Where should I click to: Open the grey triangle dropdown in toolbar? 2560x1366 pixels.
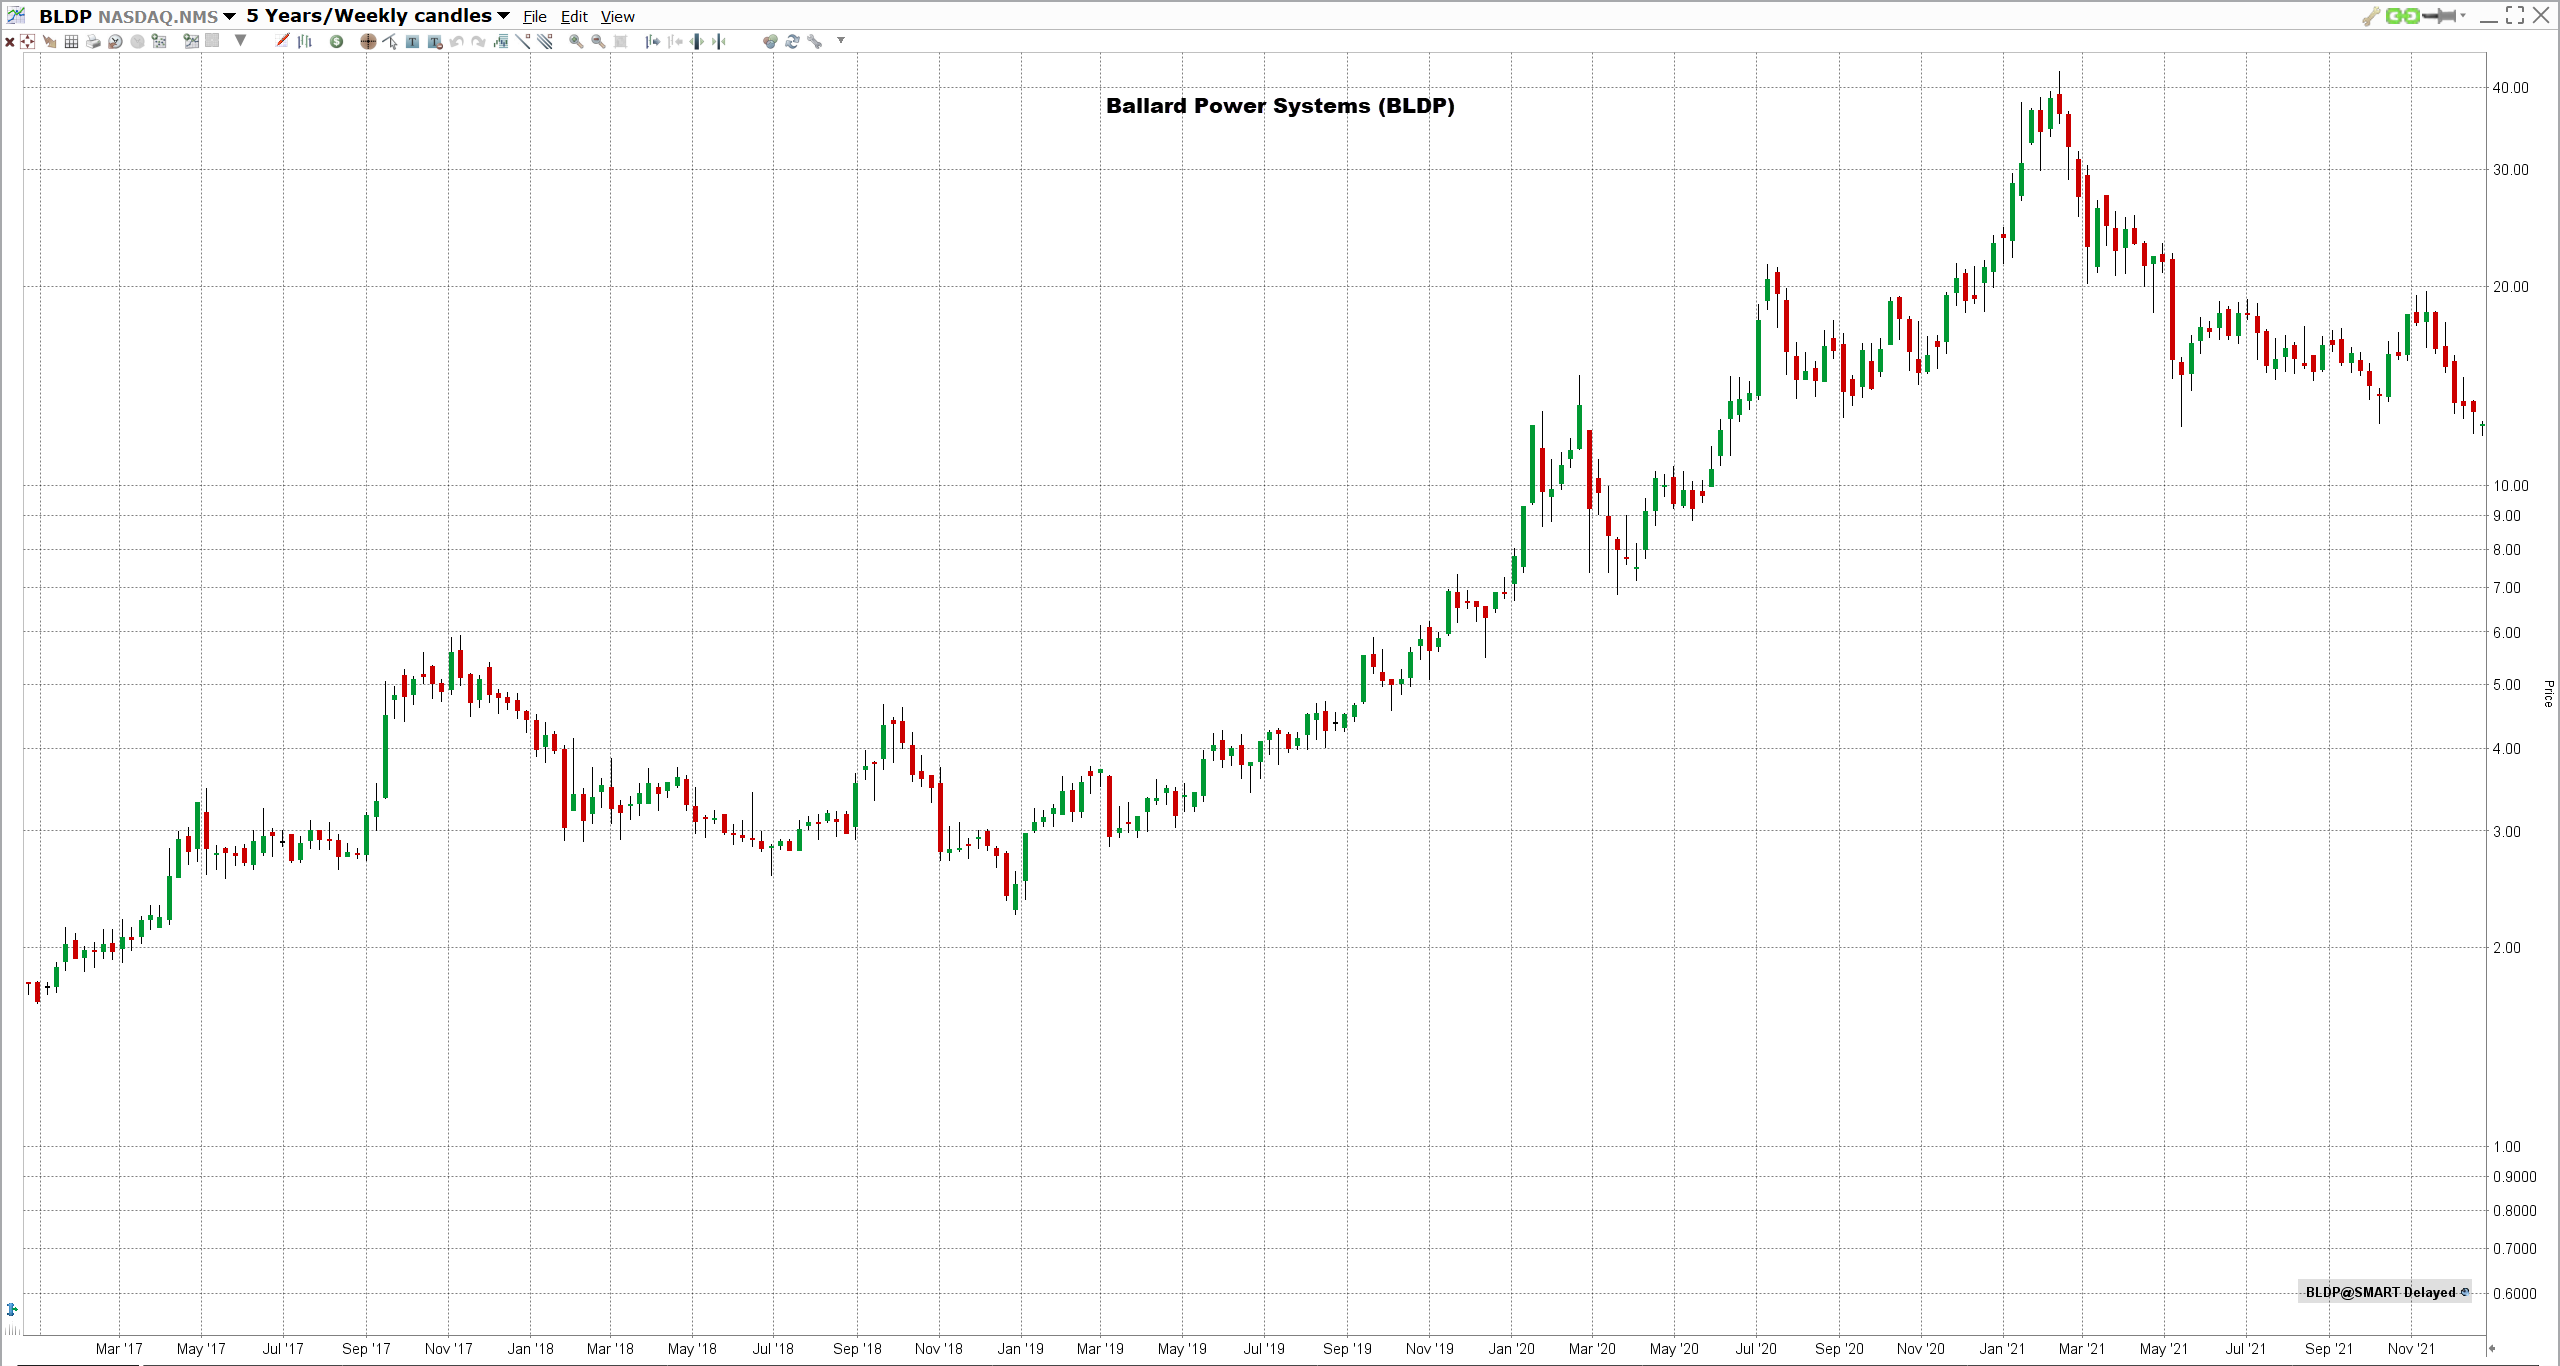240,41
